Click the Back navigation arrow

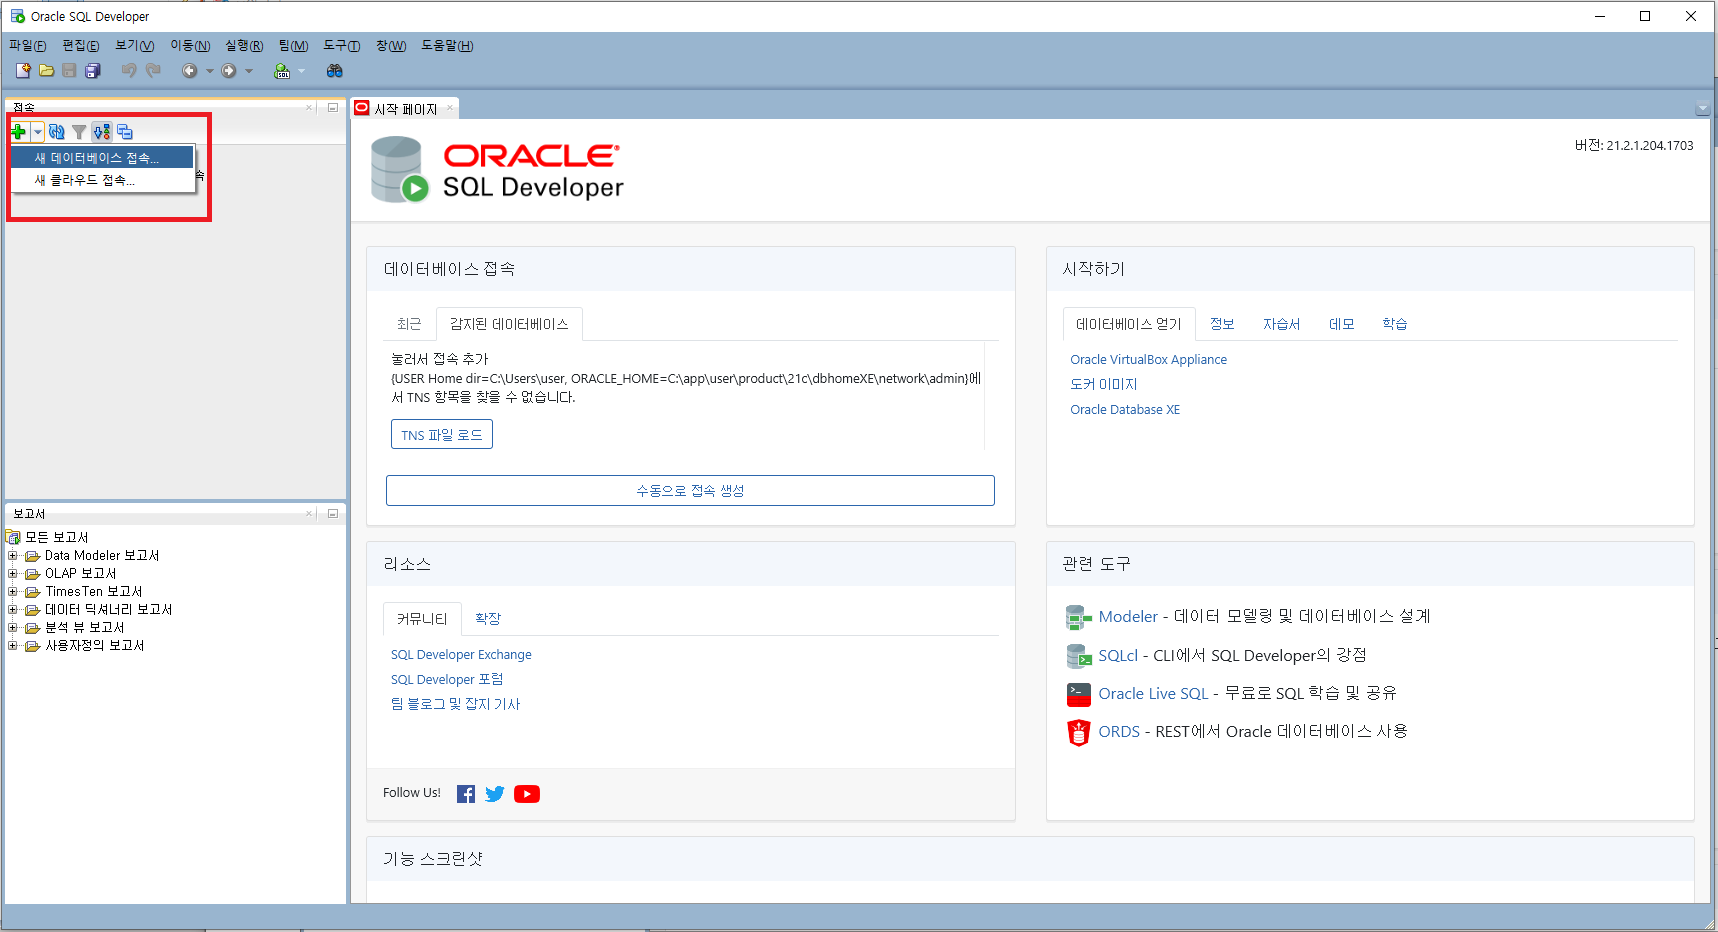(189, 71)
